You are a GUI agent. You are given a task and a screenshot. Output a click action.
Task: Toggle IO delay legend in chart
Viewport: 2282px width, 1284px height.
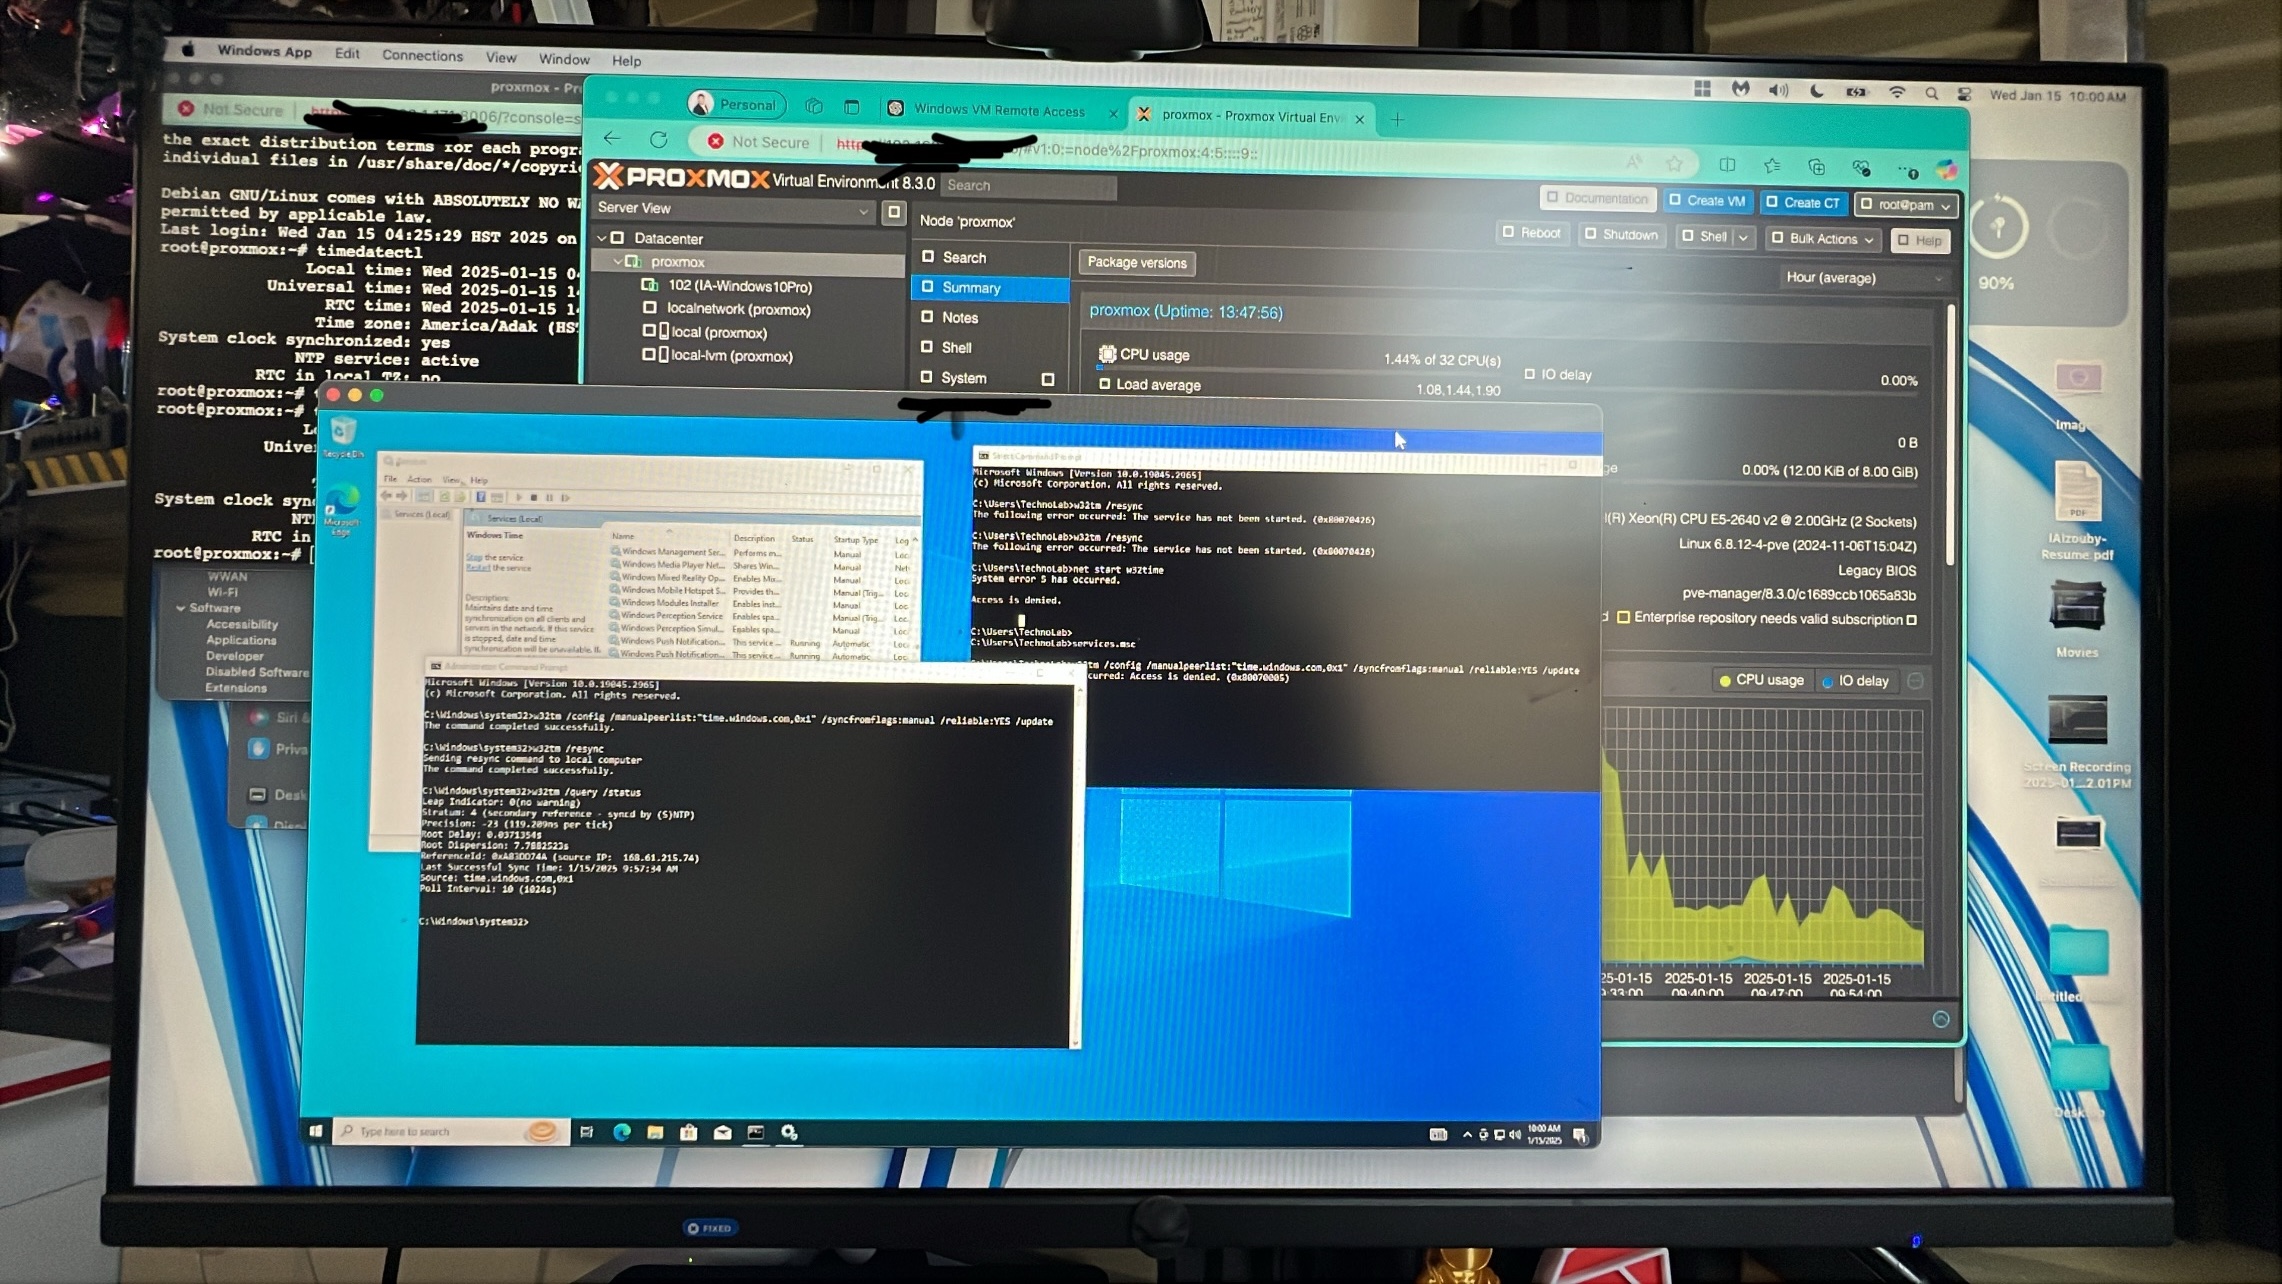click(1855, 681)
